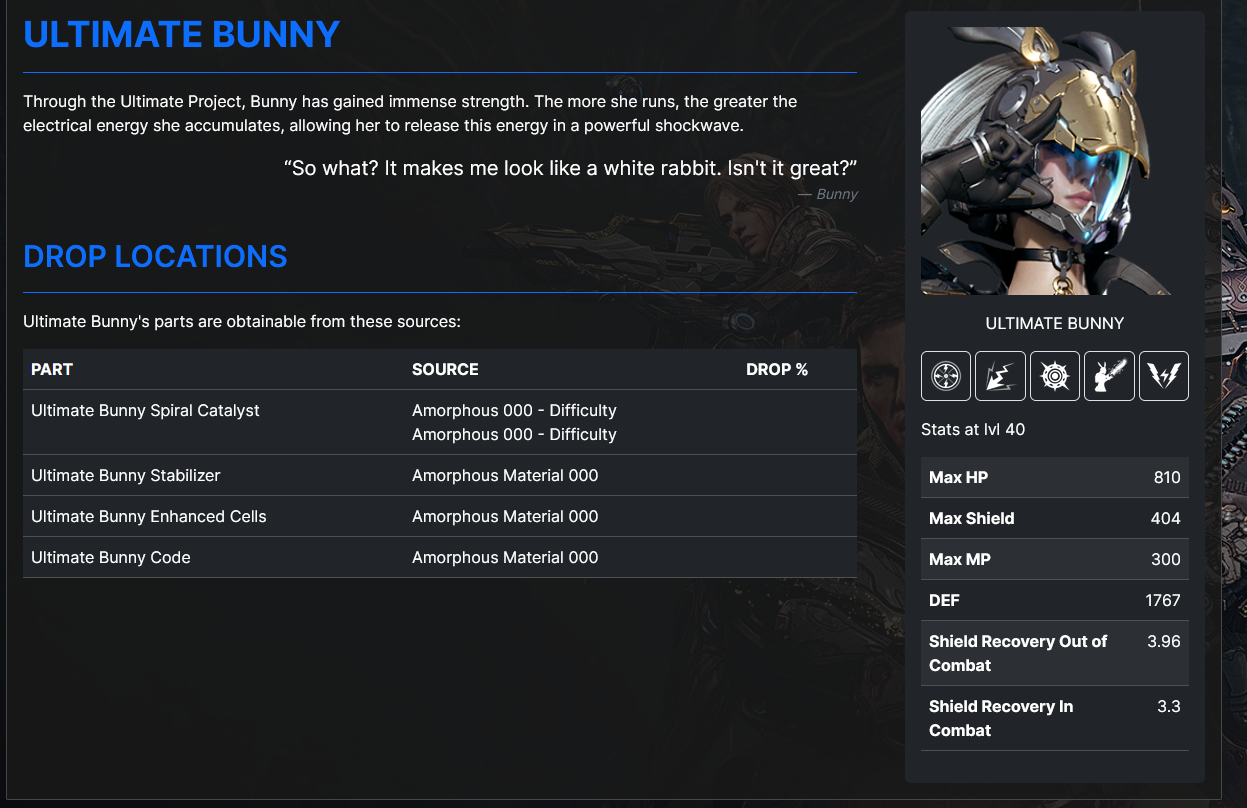1247x808 pixels.
Task: Click the DROP LOCATIONS section heading
Action: click(155, 257)
